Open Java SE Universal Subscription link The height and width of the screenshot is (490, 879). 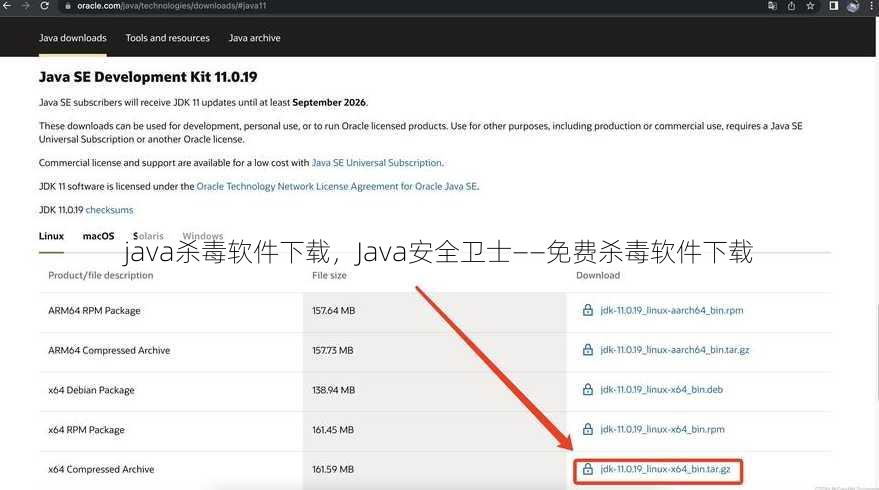[377, 163]
